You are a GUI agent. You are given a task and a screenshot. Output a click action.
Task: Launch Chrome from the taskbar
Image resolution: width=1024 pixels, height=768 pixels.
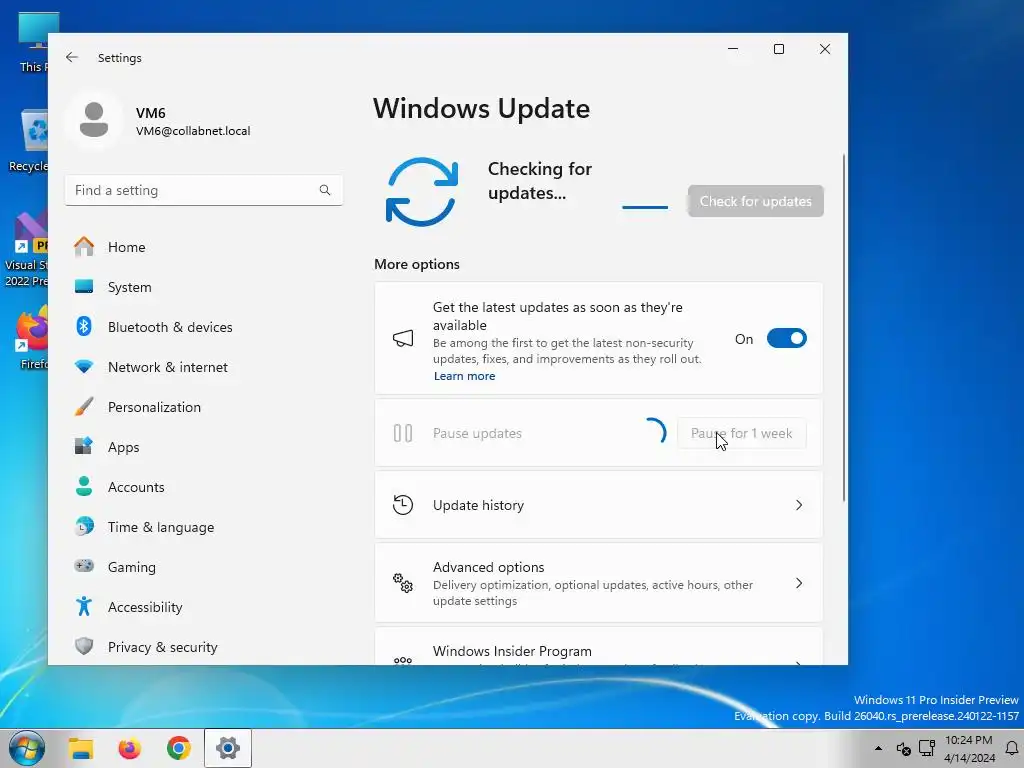tap(178, 748)
